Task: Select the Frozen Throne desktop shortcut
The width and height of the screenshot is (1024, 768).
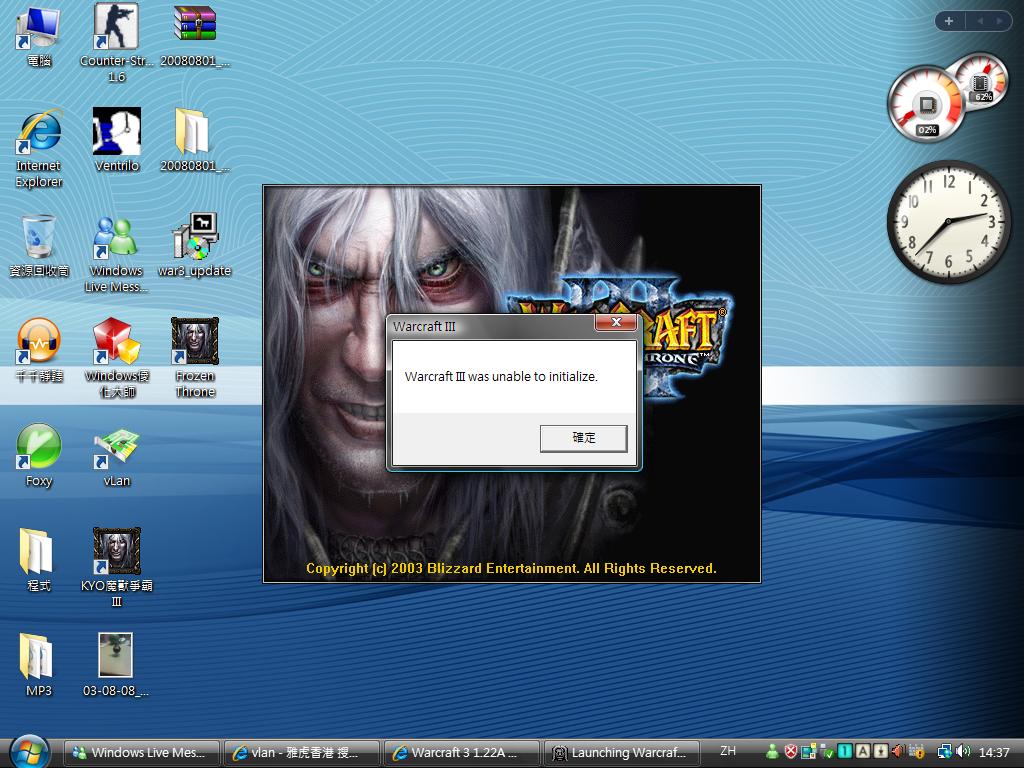Action: [195, 343]
